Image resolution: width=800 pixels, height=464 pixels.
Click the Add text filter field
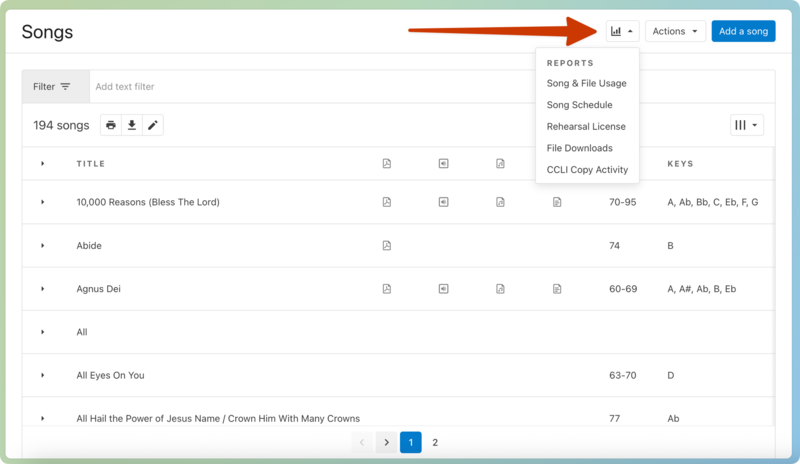click(x=430, y=87)
